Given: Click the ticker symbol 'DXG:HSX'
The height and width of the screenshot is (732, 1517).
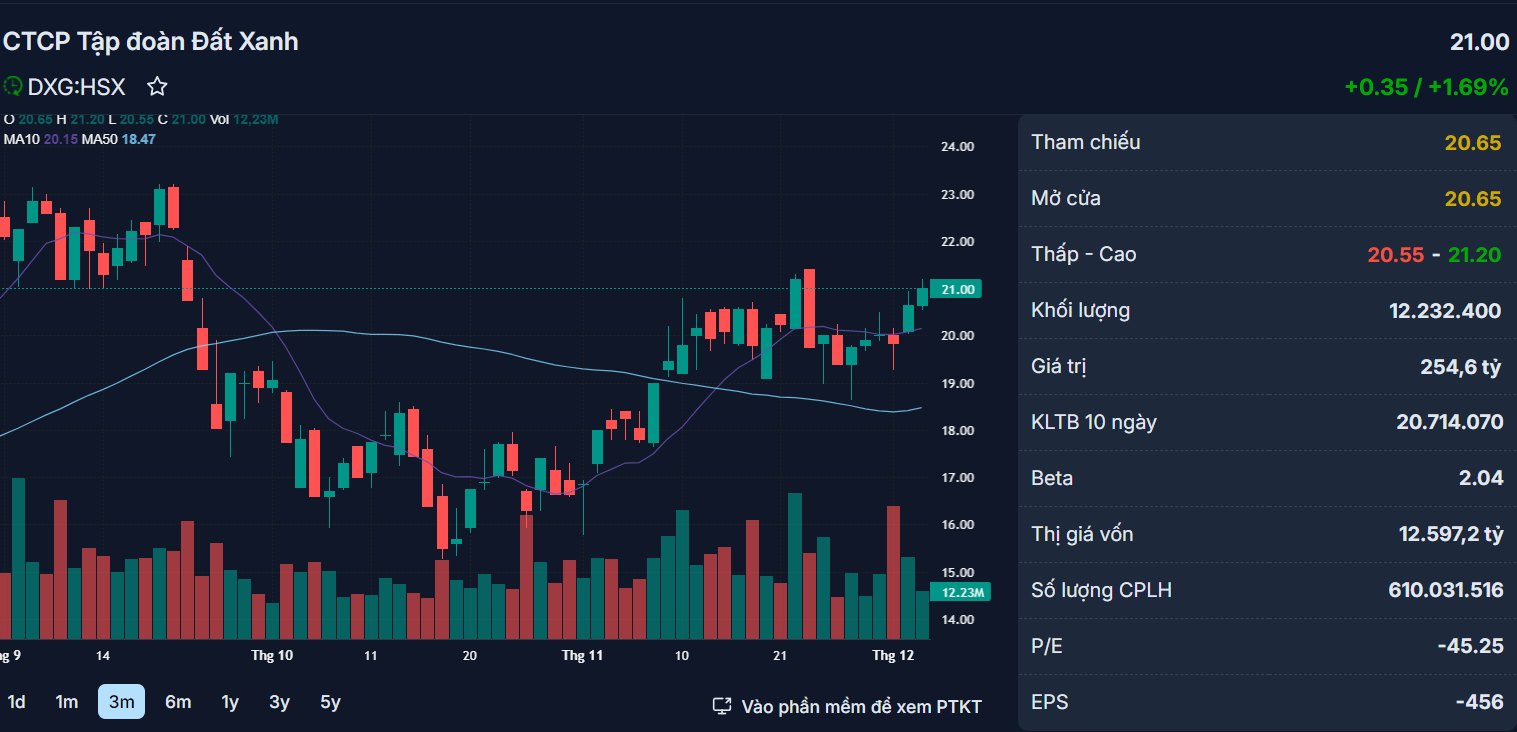Looking at the screenshot, I should 77,87.
